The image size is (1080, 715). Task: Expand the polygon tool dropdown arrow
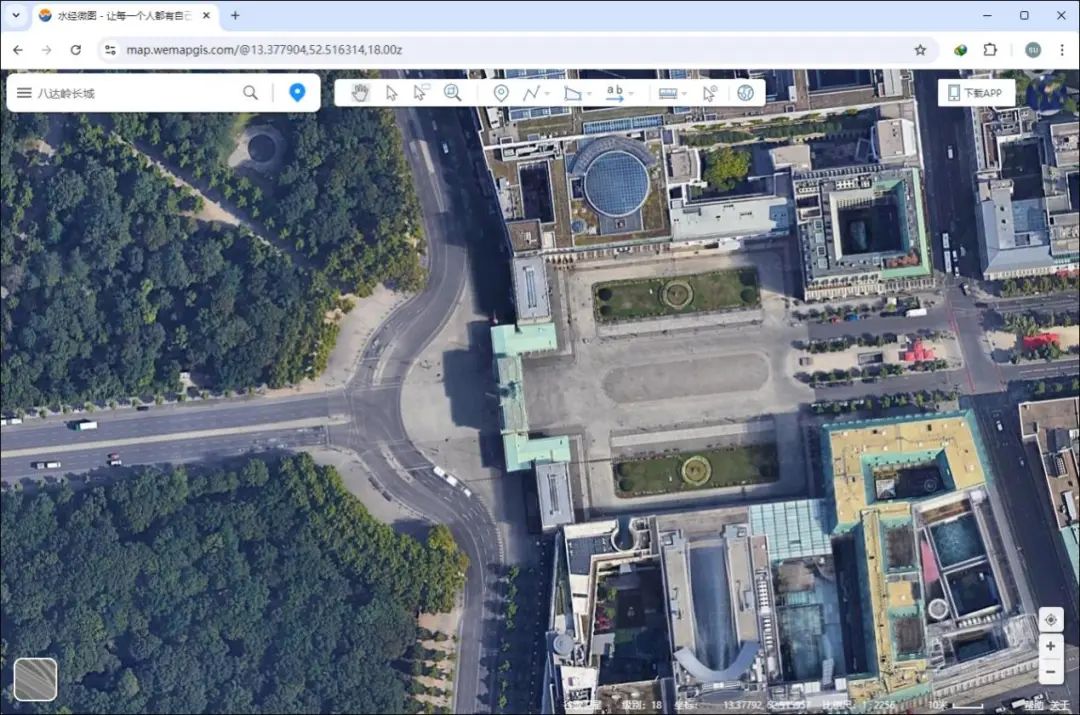point(590,94)
